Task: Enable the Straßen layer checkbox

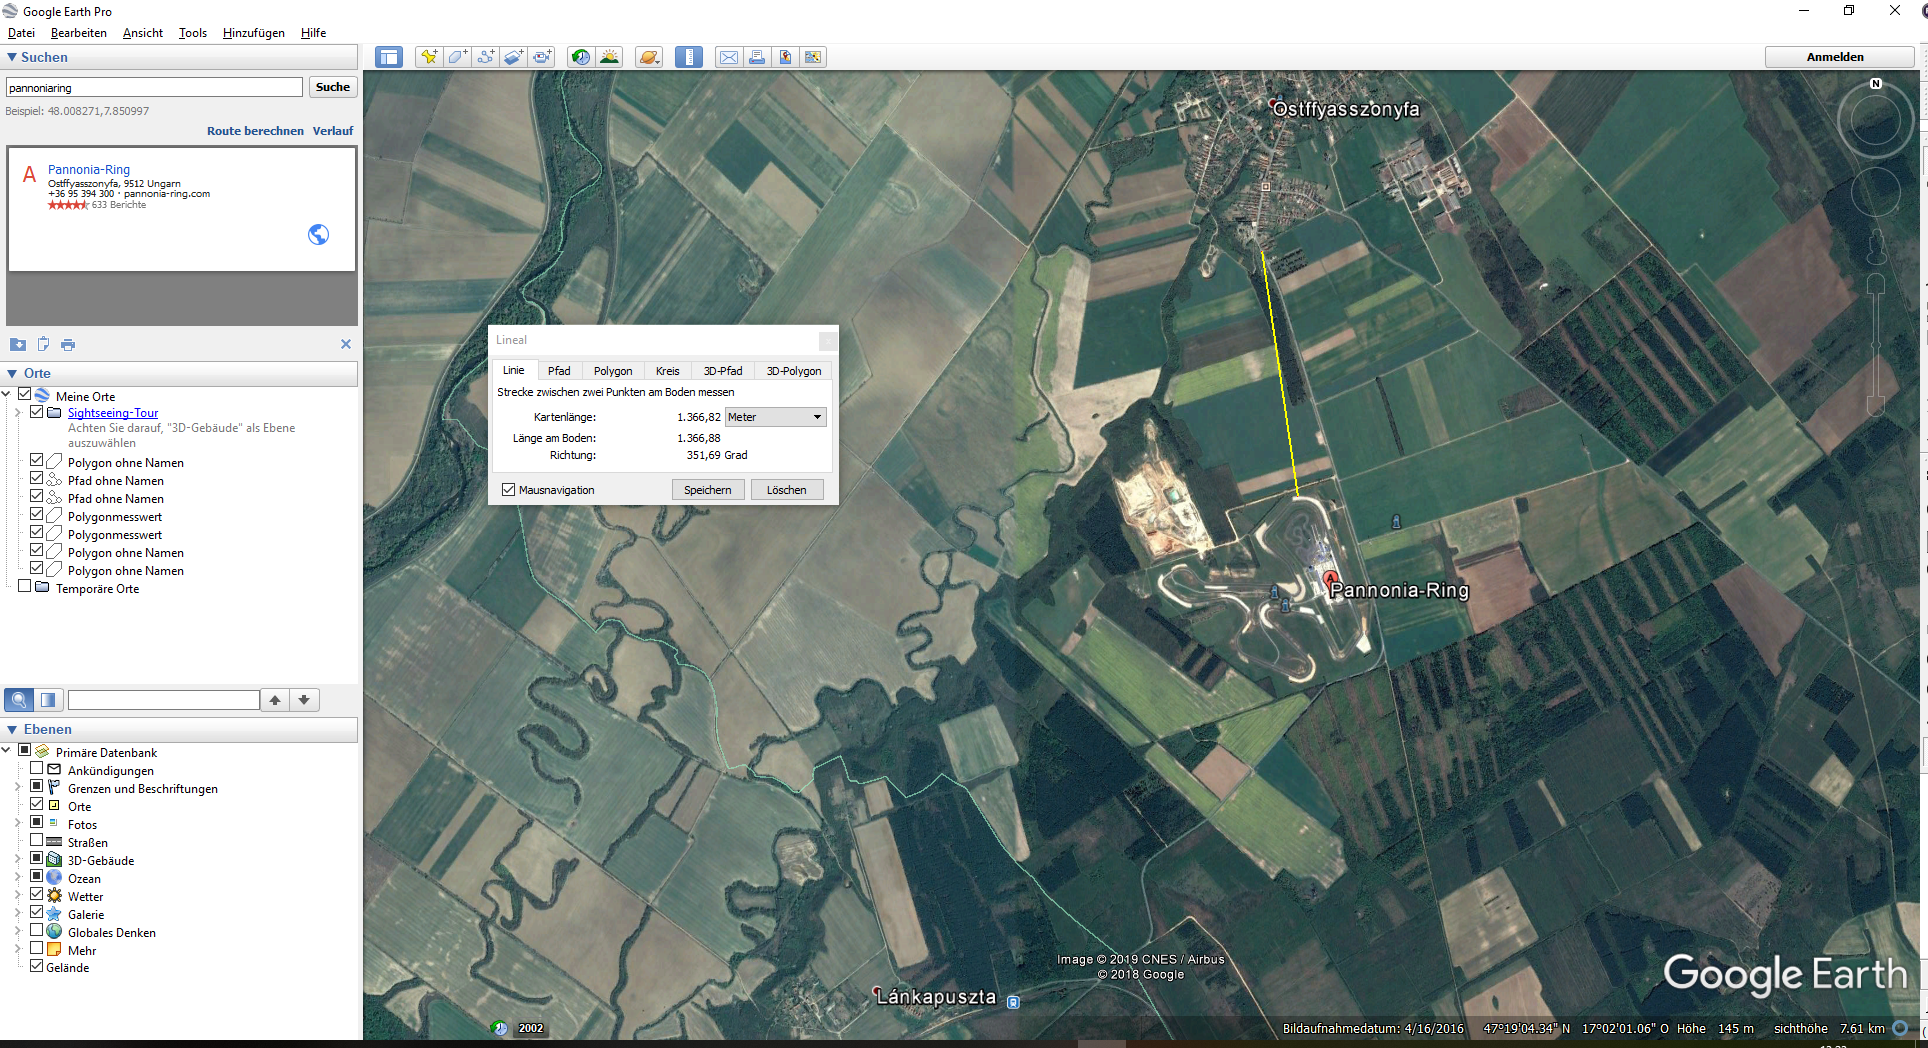Action: tap(37, 841)
